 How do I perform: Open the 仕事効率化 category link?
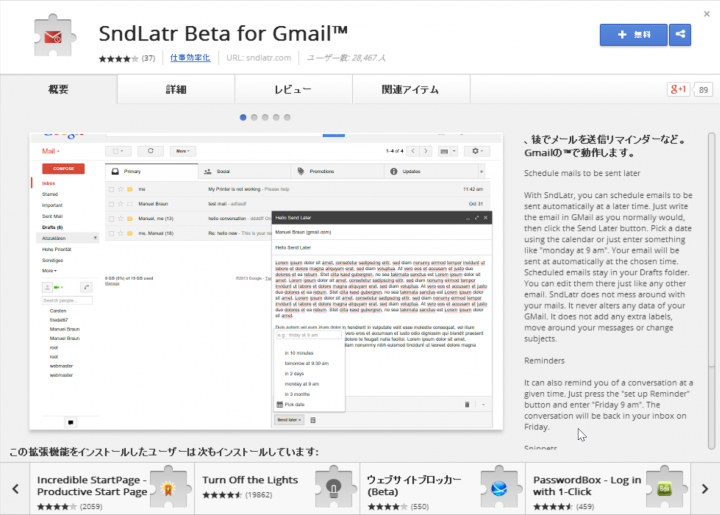pyautogui.click(x=190, y=58)
